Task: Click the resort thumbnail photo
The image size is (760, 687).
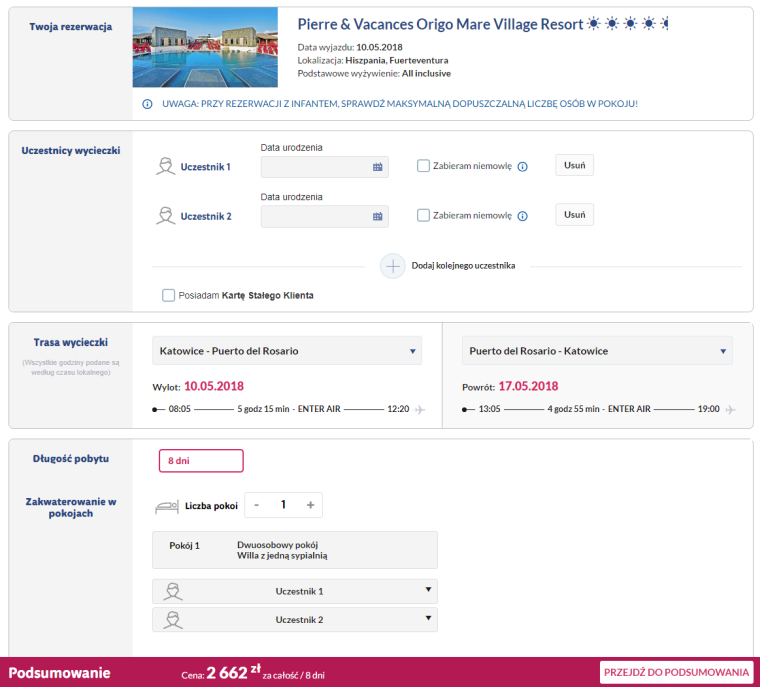Action: pyautogui.click(x=206, y=48)
